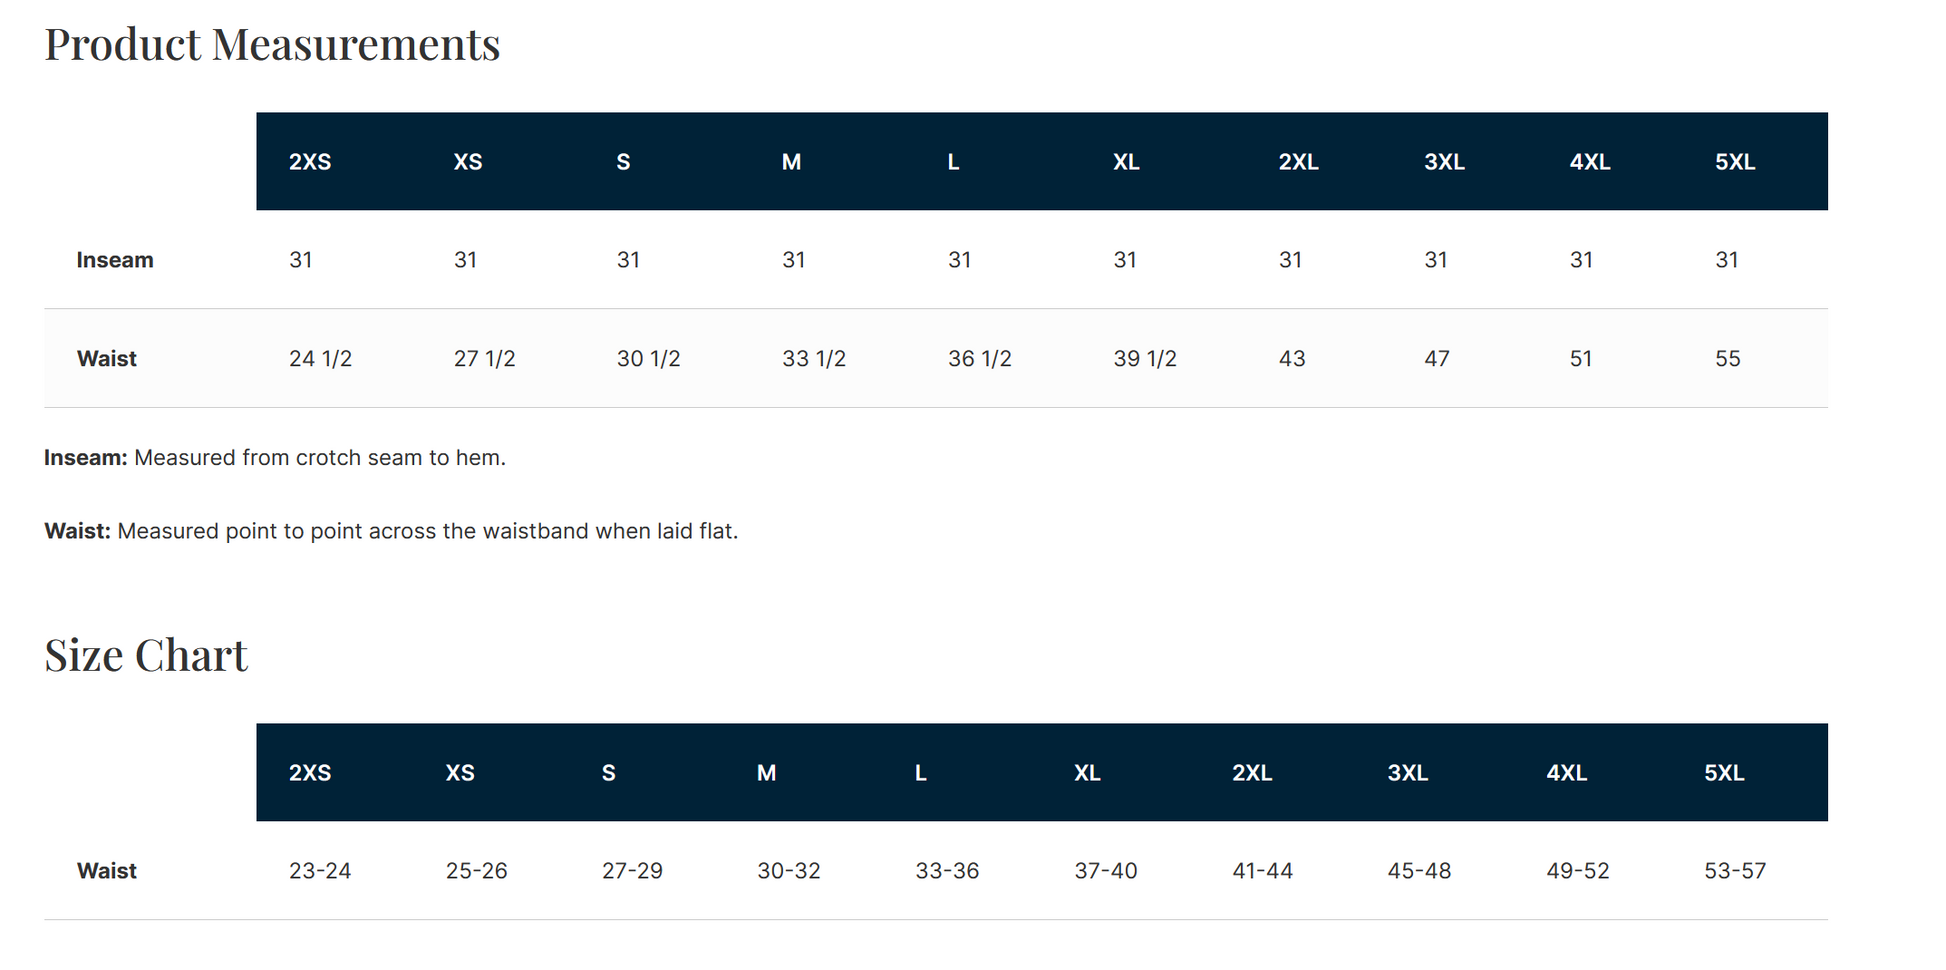Click the Waist row label in Product Measurements

pos(107,358)
